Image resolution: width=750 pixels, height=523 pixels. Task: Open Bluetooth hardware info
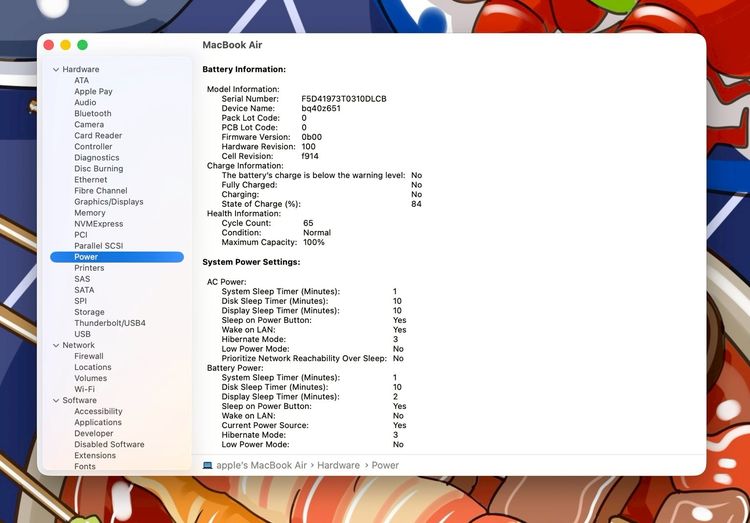pos(93,113)
